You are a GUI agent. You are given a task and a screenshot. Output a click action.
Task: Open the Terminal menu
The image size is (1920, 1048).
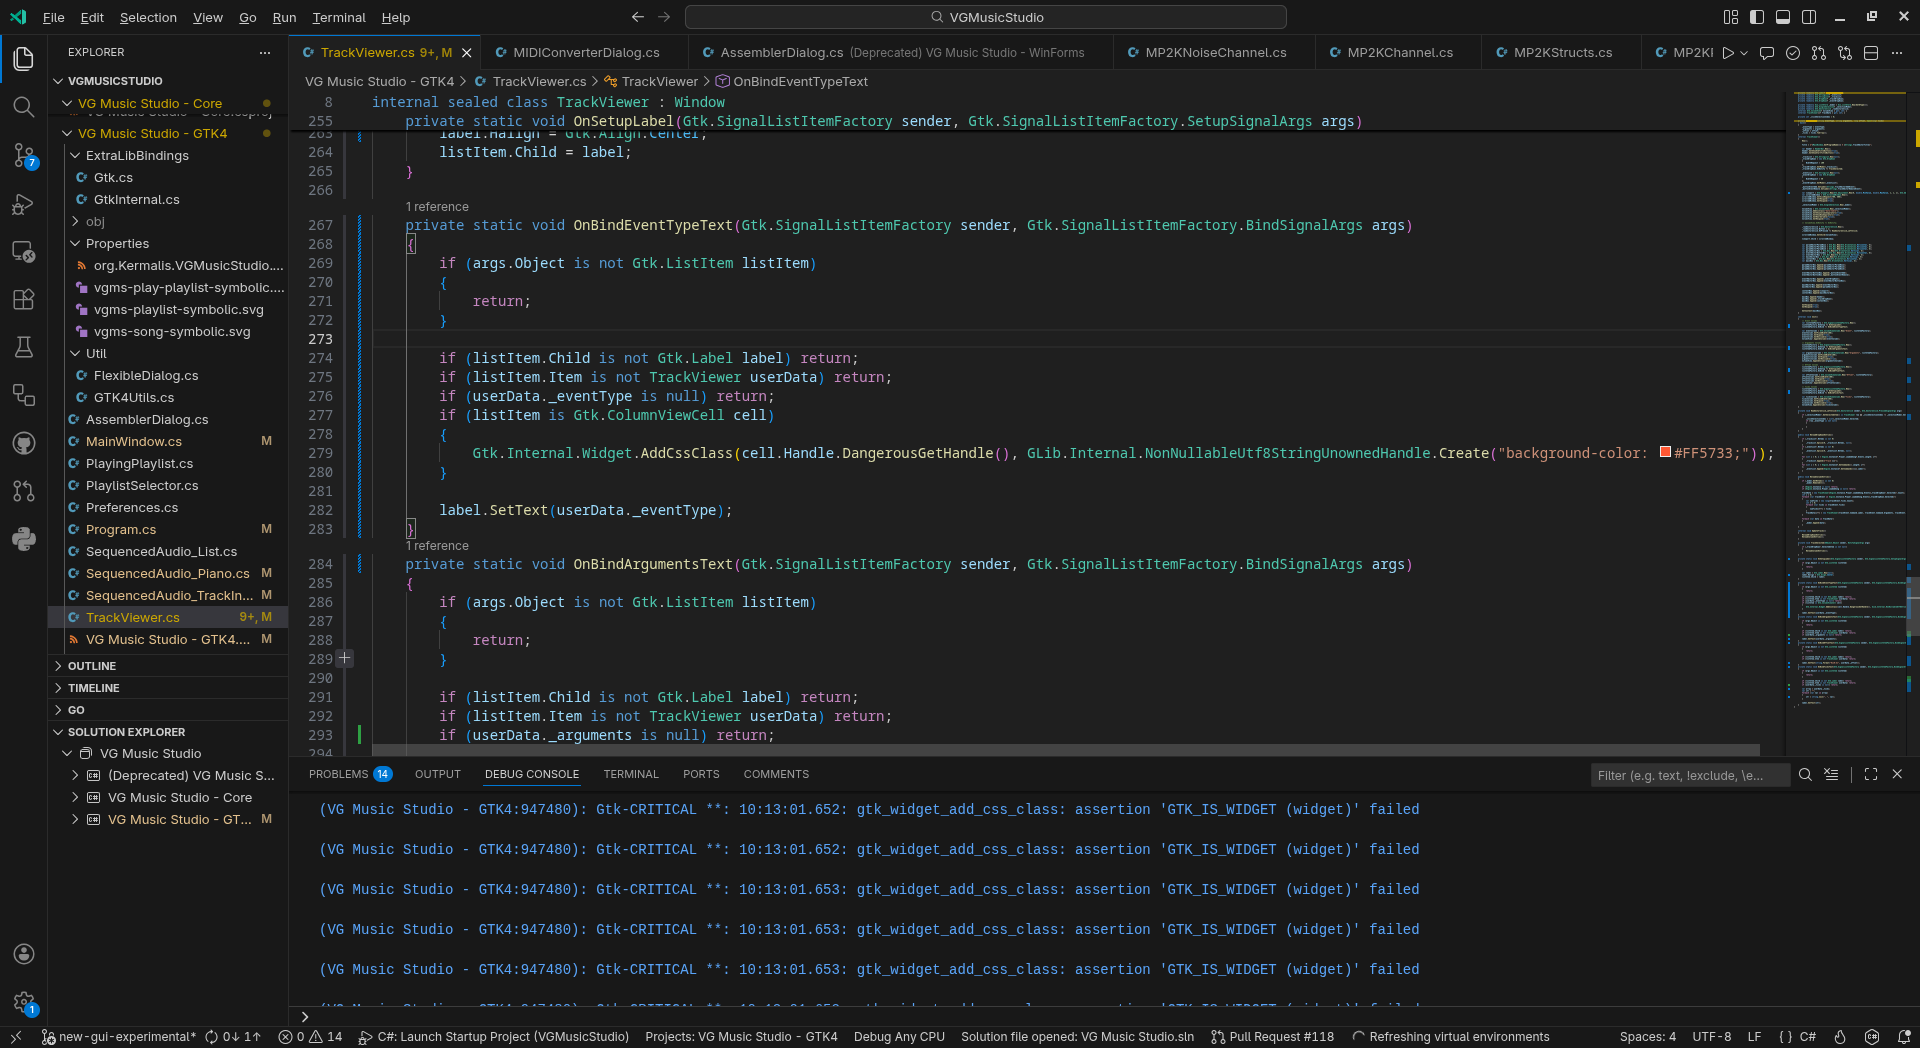(x=338, y=17)
